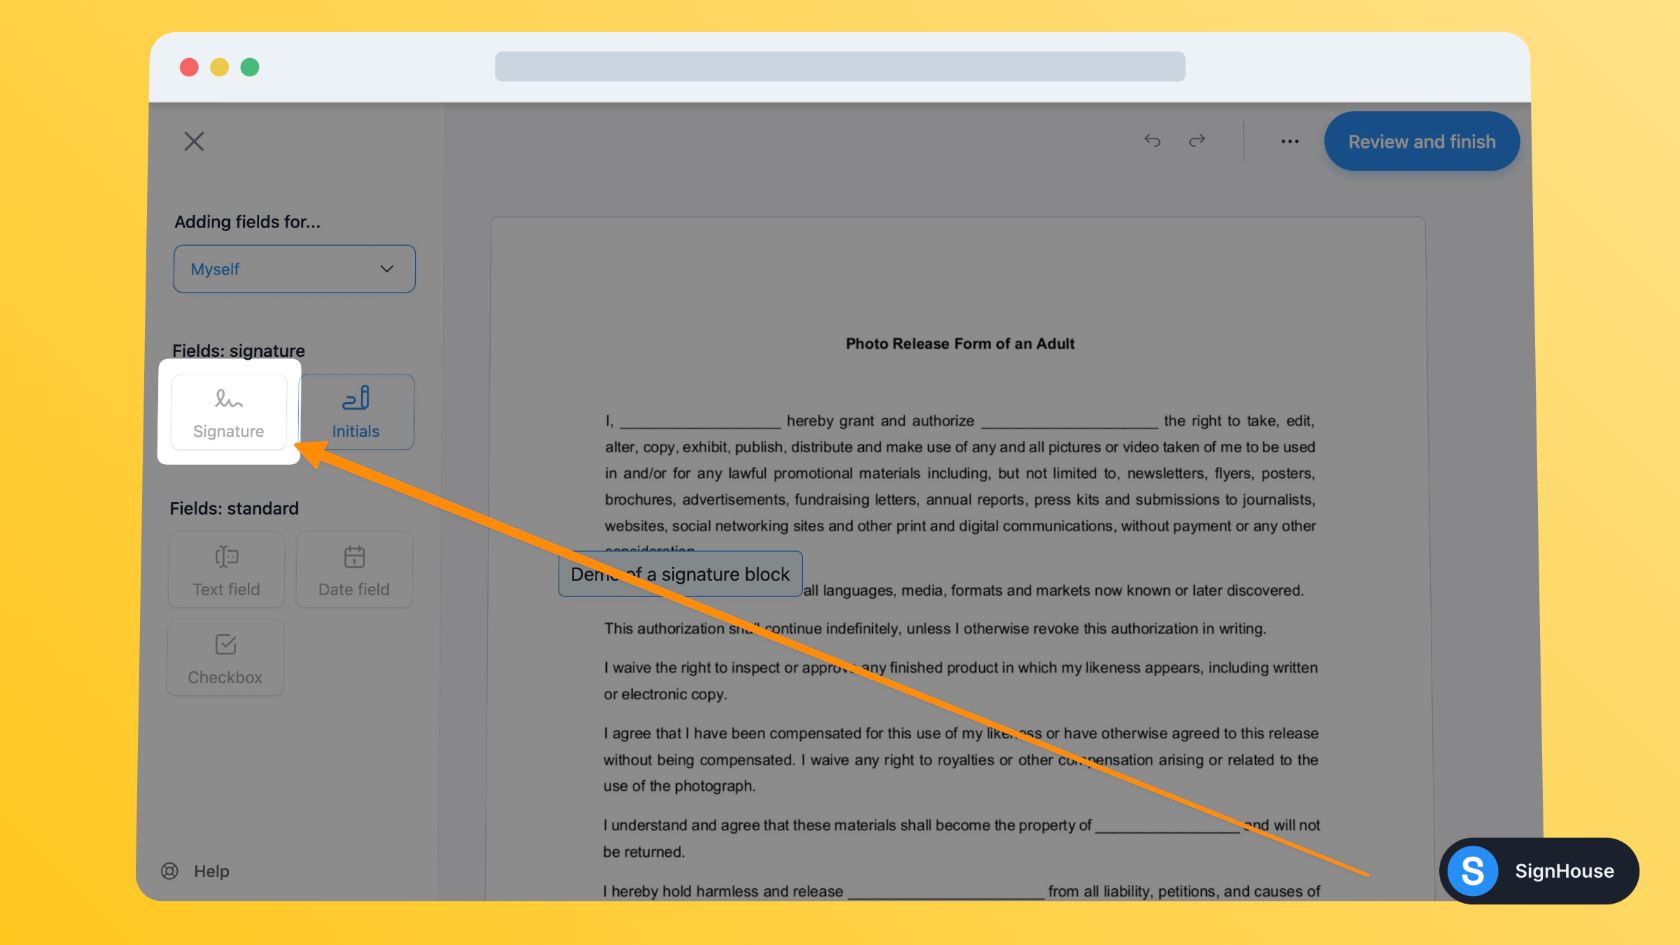The image size is (1680, 945).
Task: Redo the last change
Action: [x=1197, y=141]
